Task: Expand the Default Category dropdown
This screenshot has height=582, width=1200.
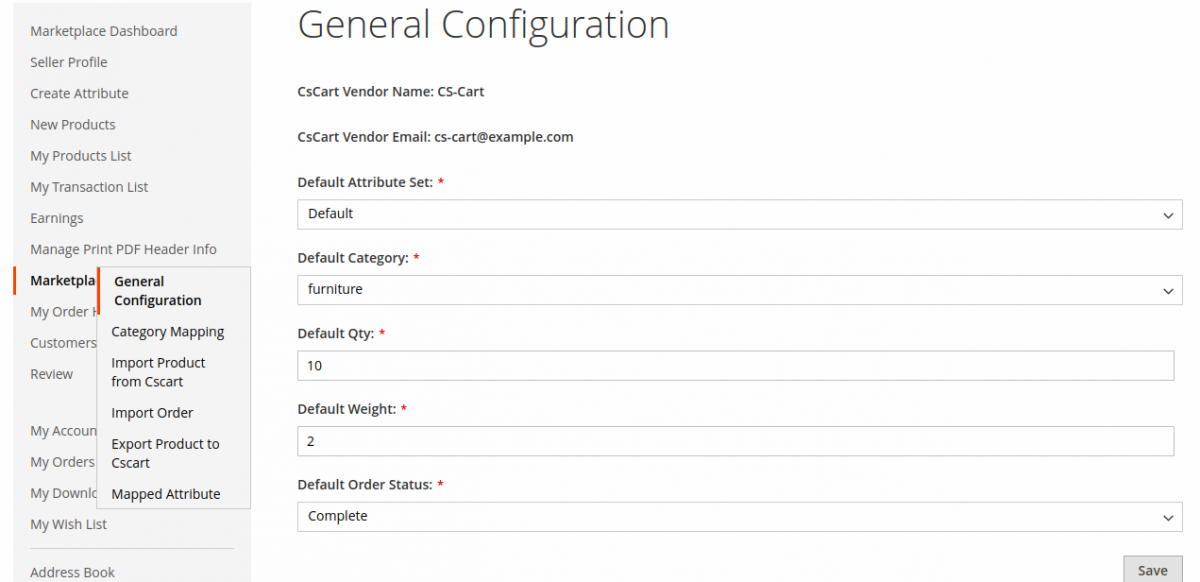Action: point(740,290)
